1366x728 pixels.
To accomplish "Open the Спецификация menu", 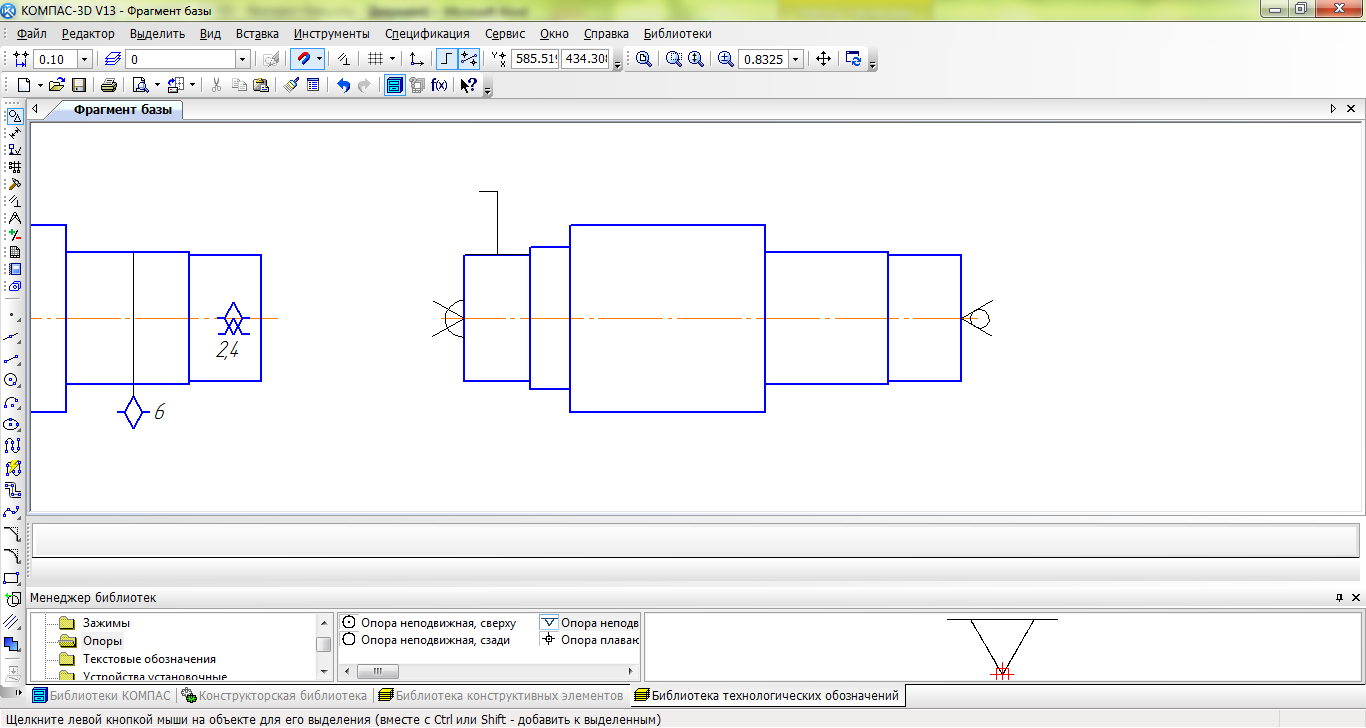I will tap(427, 33).
